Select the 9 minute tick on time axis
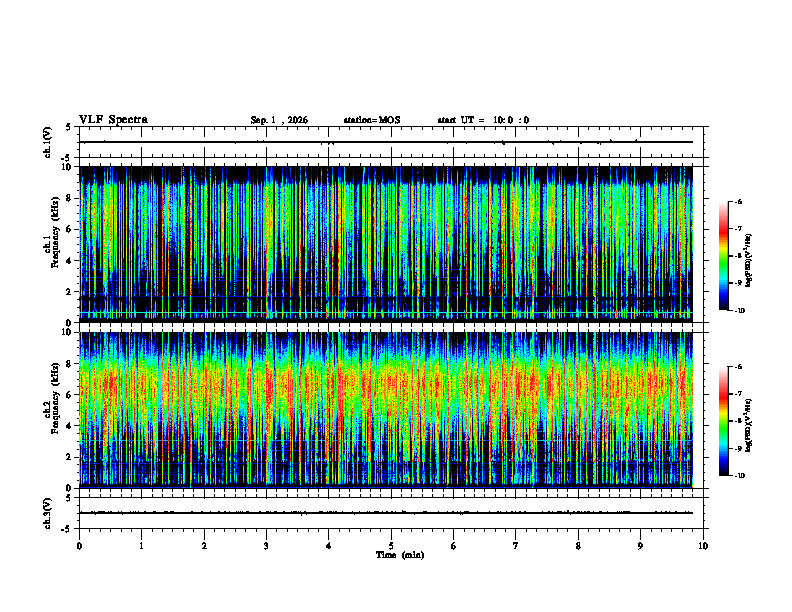 [x=640, y=546]
